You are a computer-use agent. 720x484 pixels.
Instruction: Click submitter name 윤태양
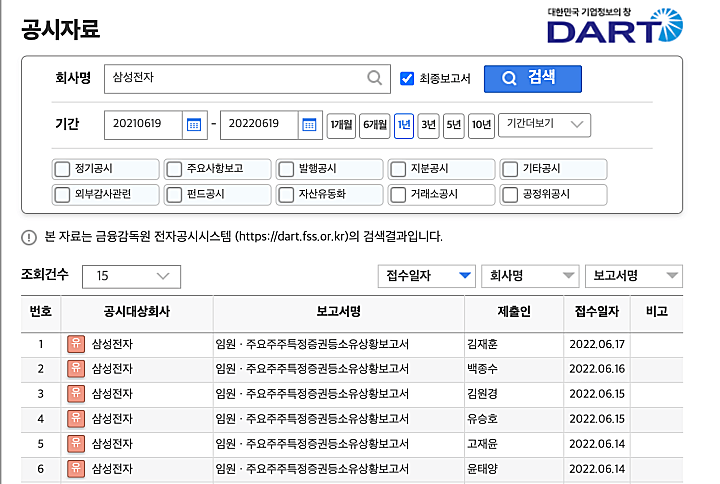point(482,469)
